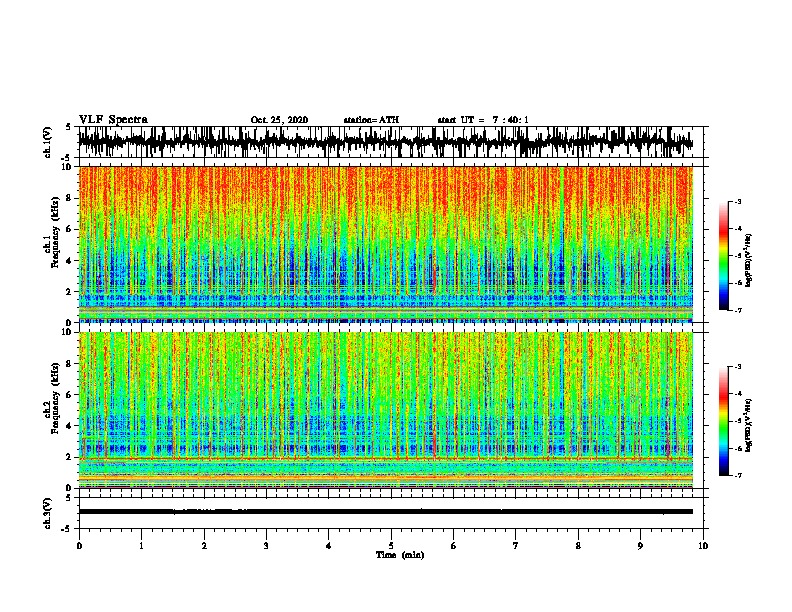
Task: Click the "ch.1(V)" axis label
Action: [x=48, y=142]
